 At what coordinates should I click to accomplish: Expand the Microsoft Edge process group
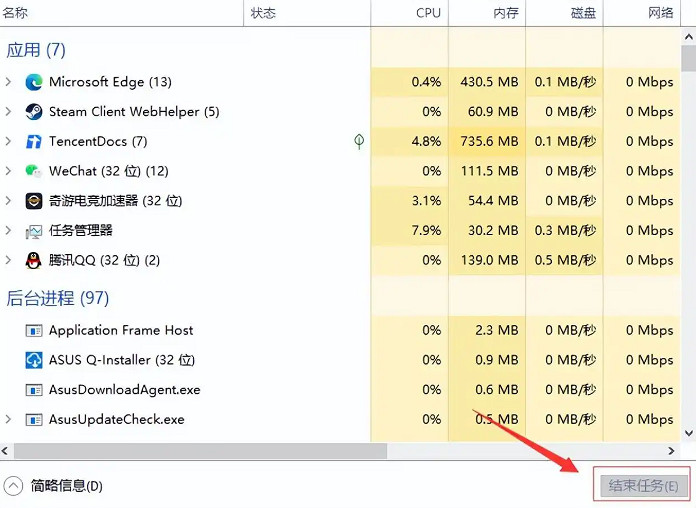coord(9,82)
